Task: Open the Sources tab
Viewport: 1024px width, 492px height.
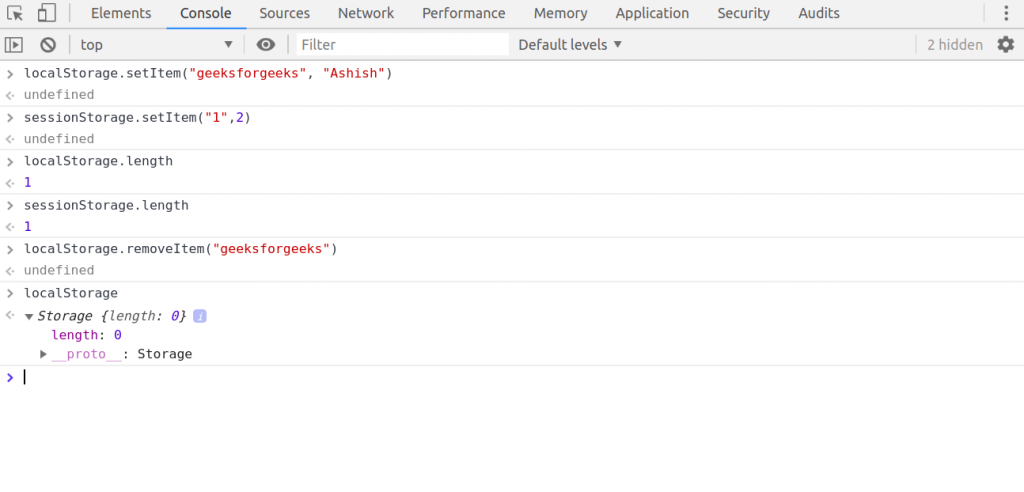Action: click(x=284, y=14)
